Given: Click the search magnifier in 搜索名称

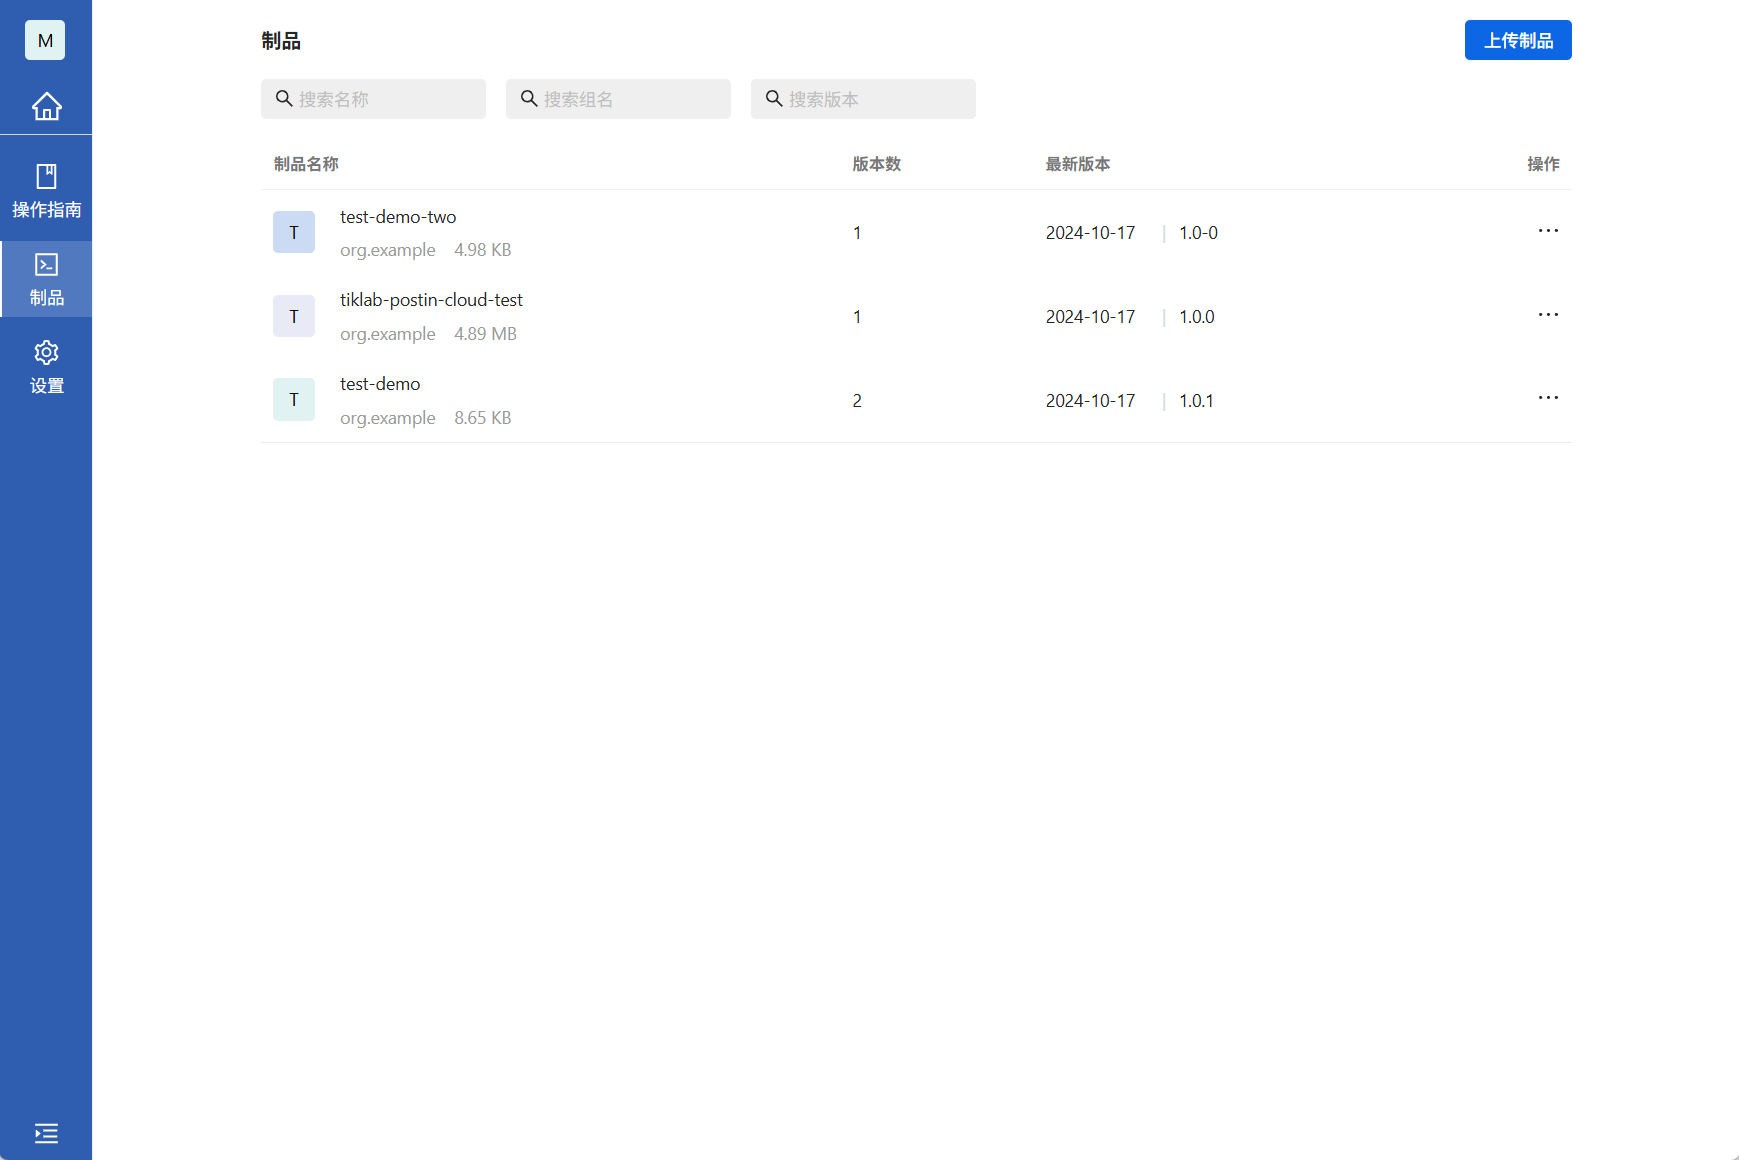Looking at the screenshot, I should (x=284, y=98).
